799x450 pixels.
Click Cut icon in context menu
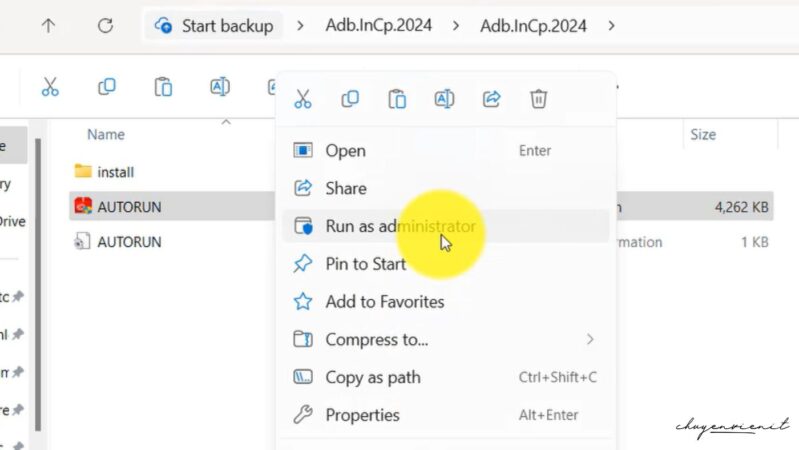tap(303, 99)
